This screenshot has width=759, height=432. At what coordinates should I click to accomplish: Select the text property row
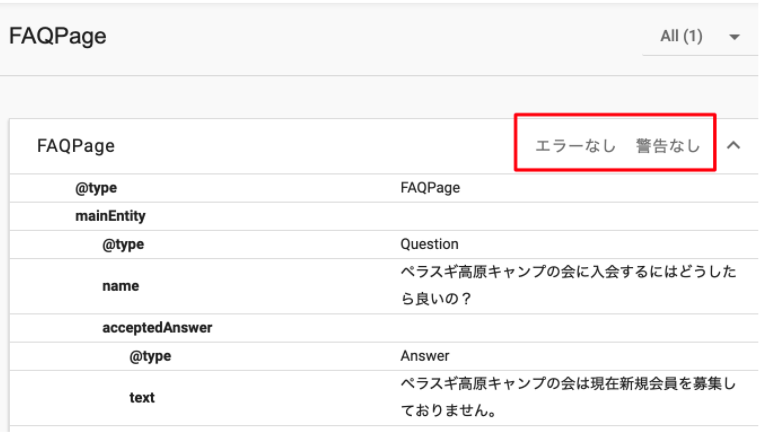tap(142, 397)
